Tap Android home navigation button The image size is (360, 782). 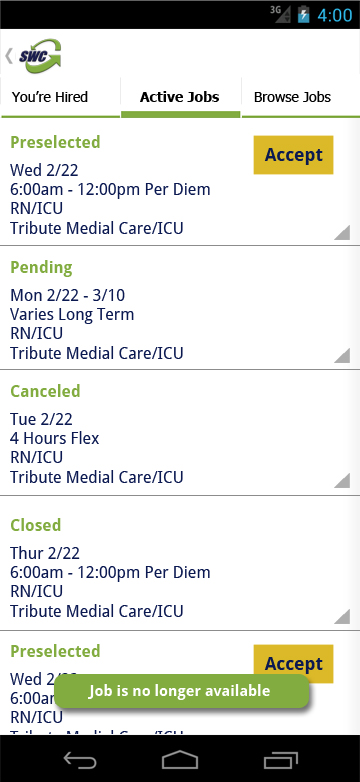click(x=180, y=760)
